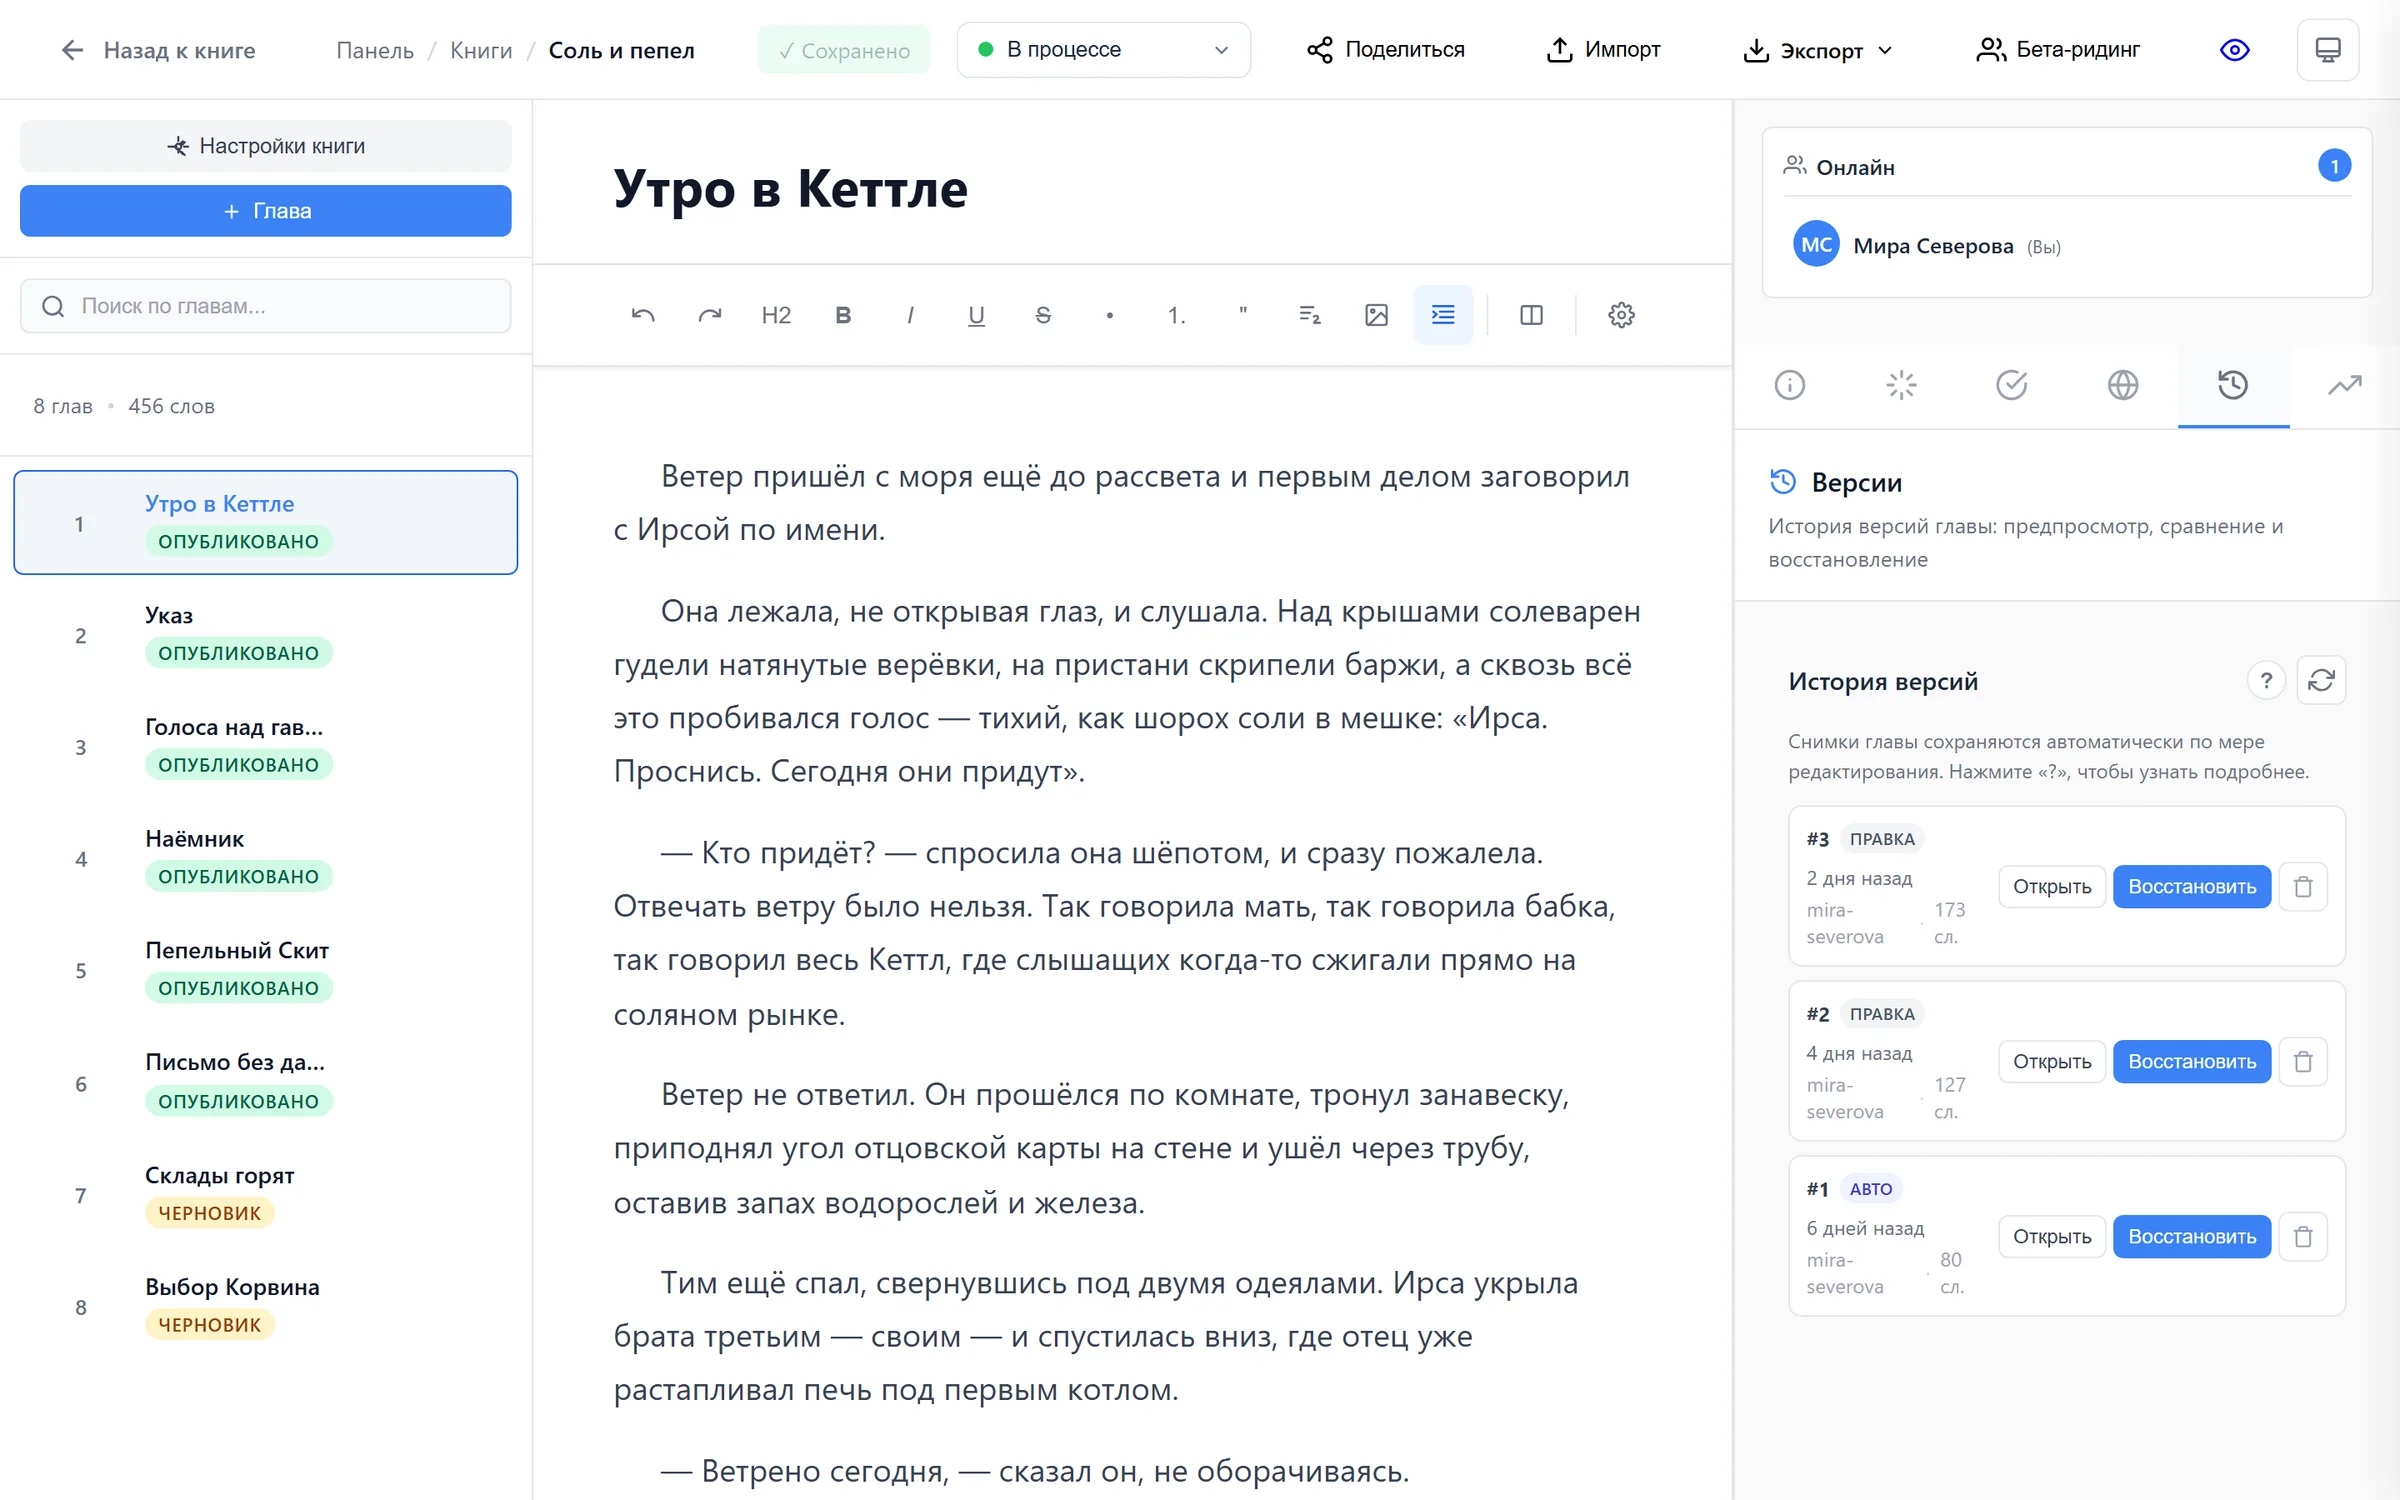Click the Импорт button
The image size is (2400, 1500).
[x=1603, y=50]
